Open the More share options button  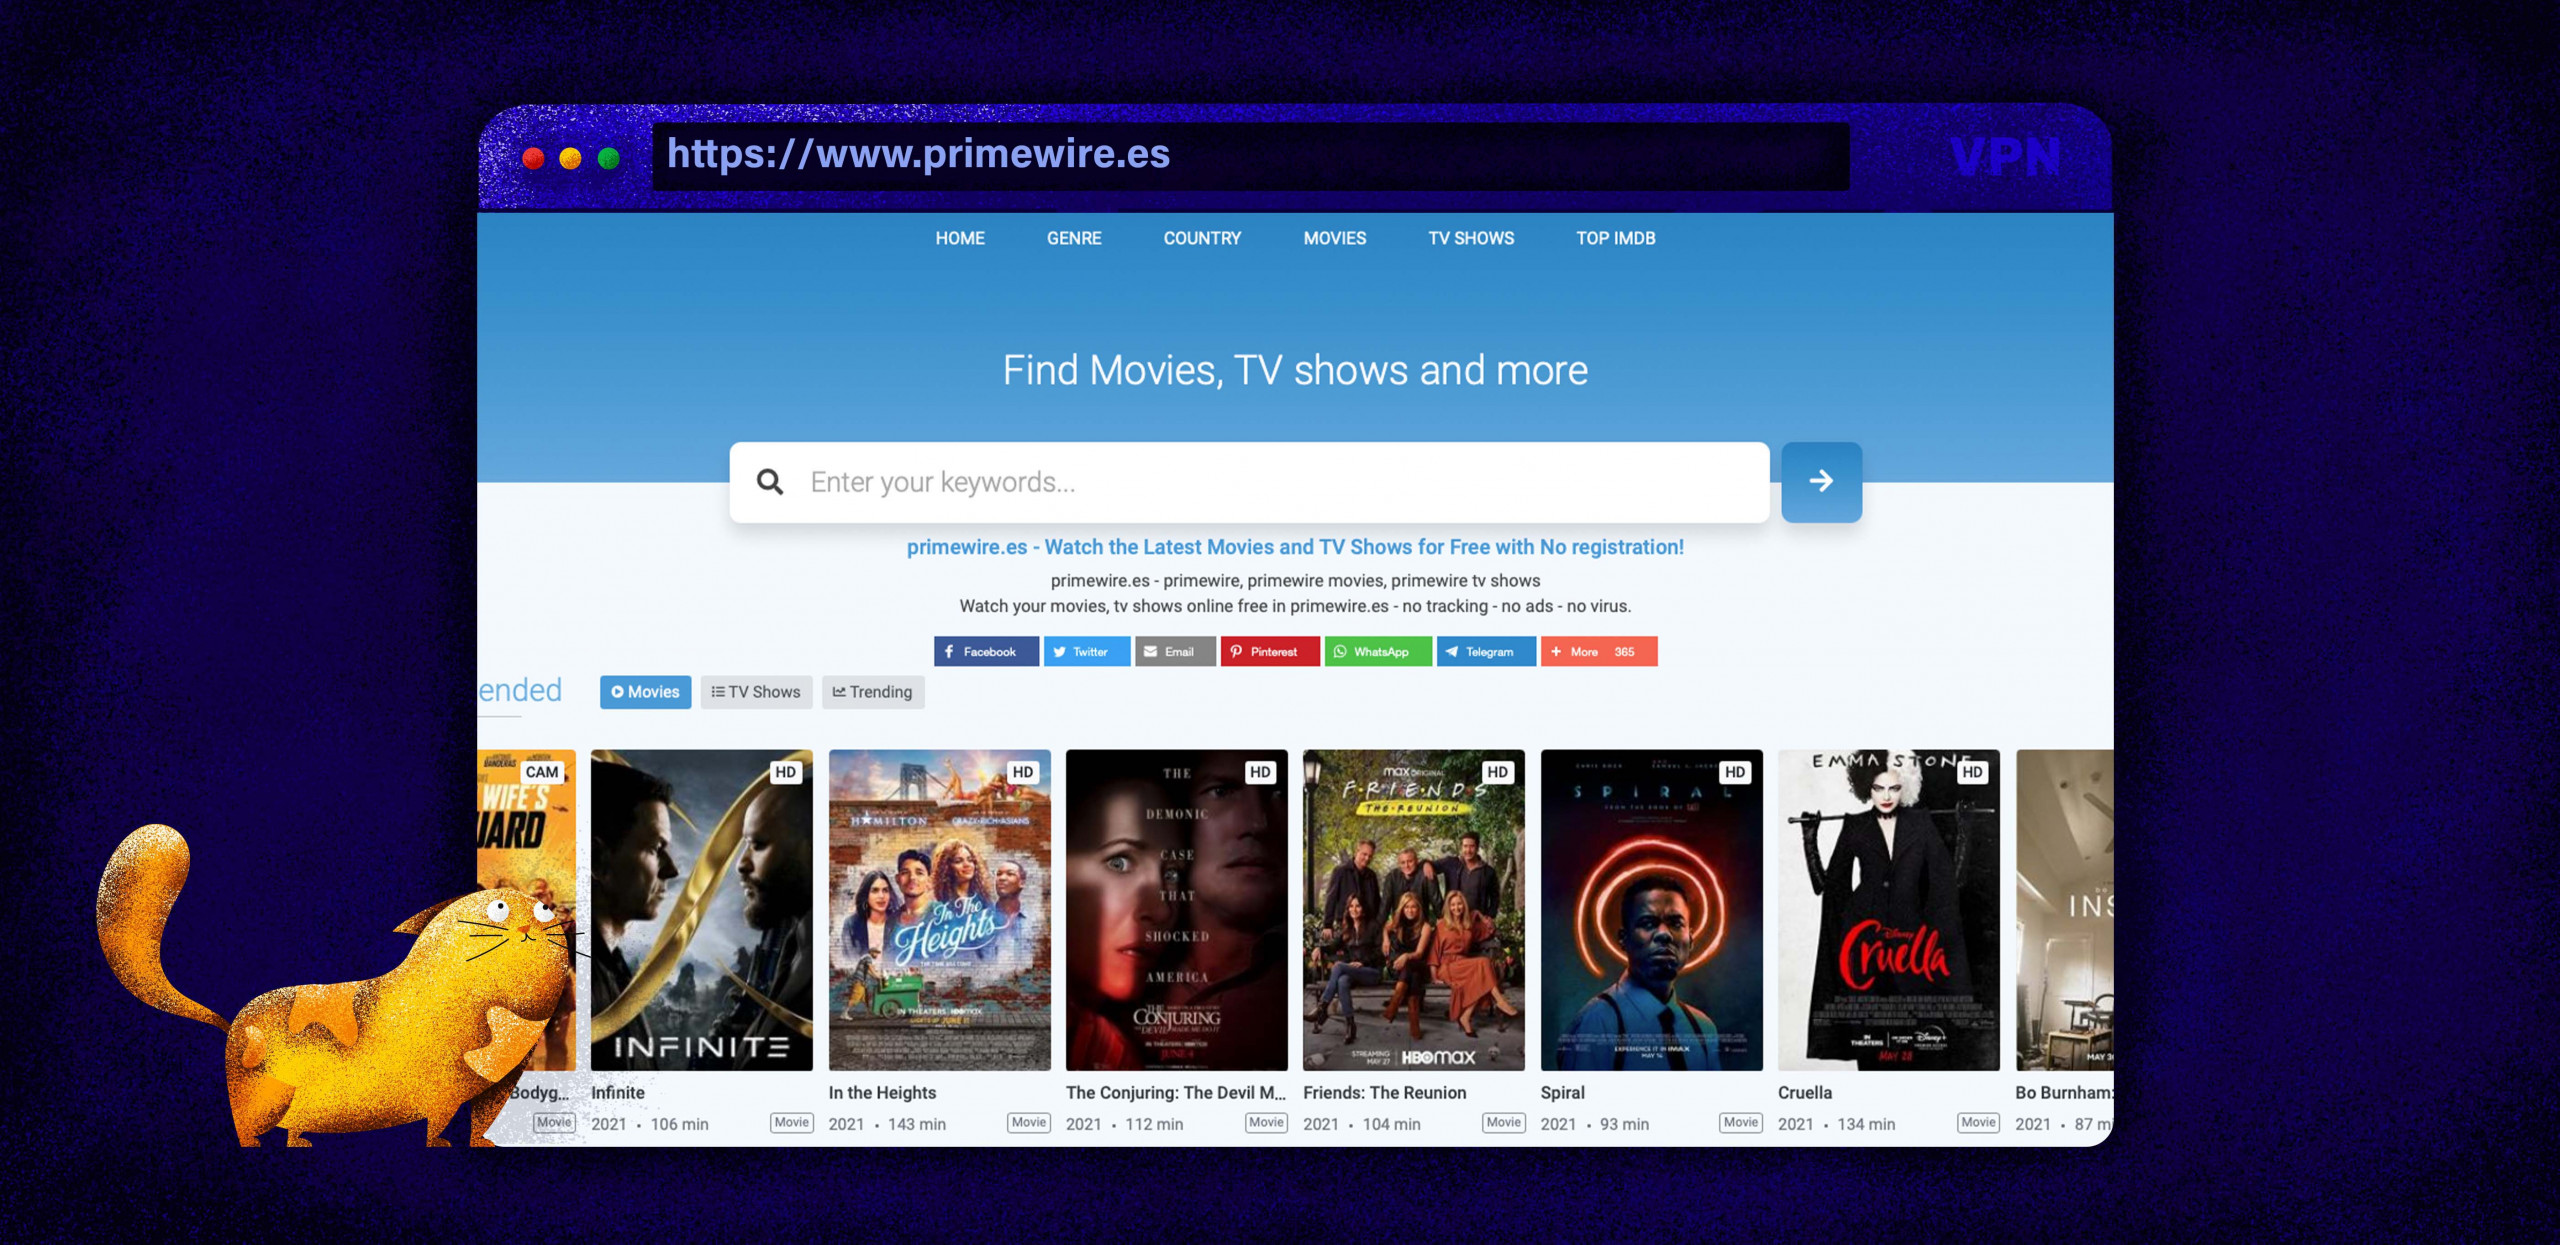pos(1598,651)
